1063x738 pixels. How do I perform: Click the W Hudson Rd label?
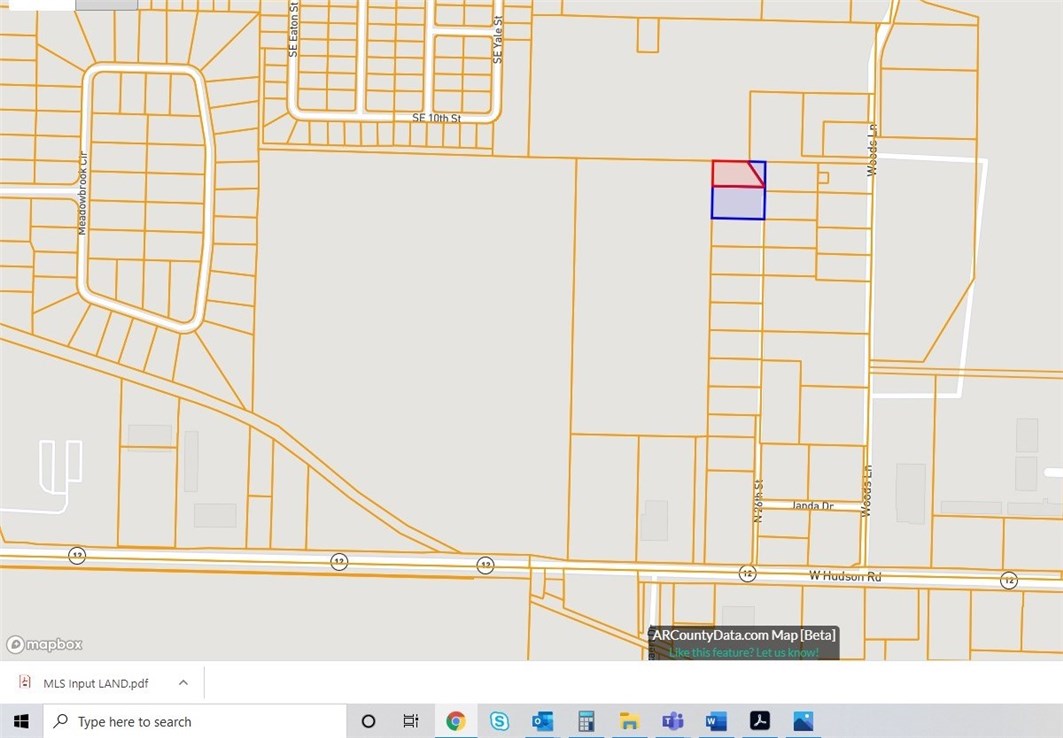pos(845,576)
